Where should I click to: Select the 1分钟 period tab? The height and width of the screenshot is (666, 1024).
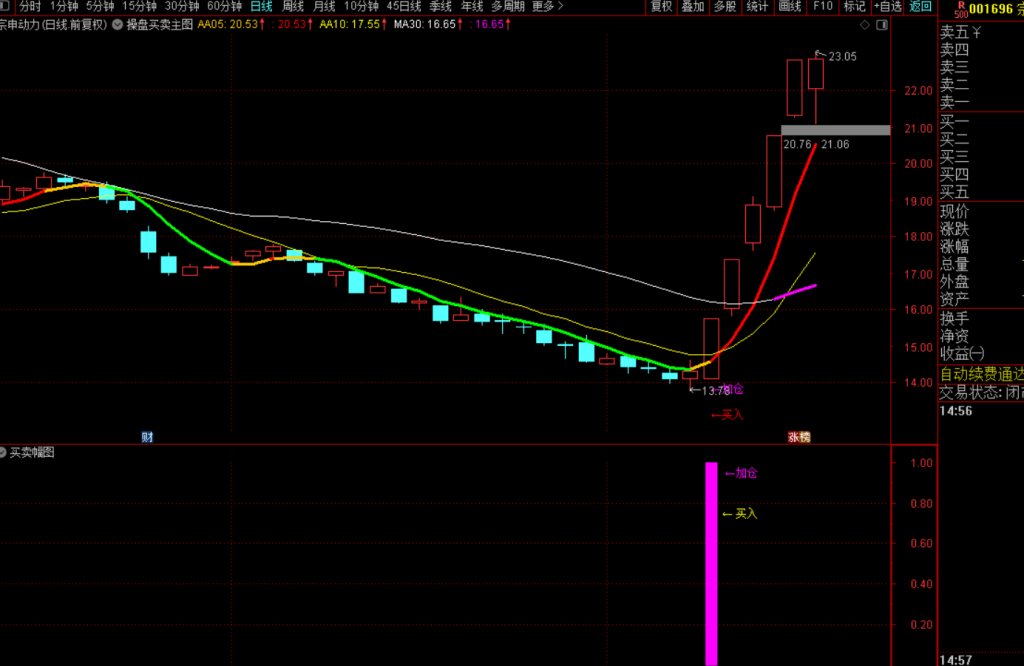64,7
